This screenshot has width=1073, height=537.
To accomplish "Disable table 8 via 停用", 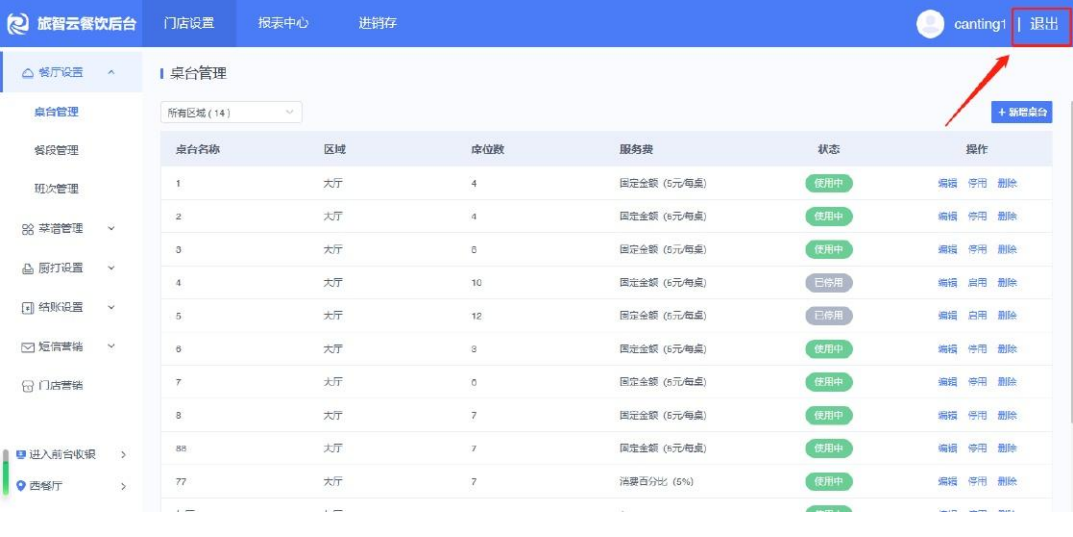I will pyautogui.click(x=977, y=415).
